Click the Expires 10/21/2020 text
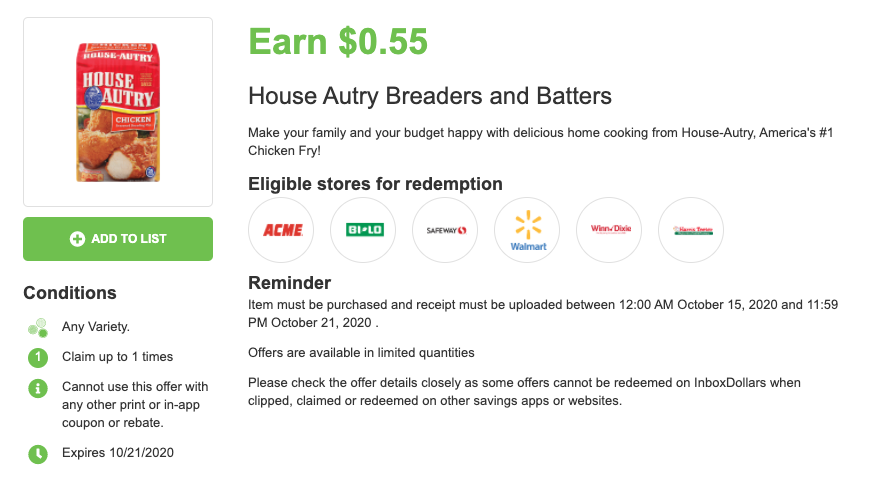This screenshot has width=884, height=494. pyautogui.click(x=118, y=453)
